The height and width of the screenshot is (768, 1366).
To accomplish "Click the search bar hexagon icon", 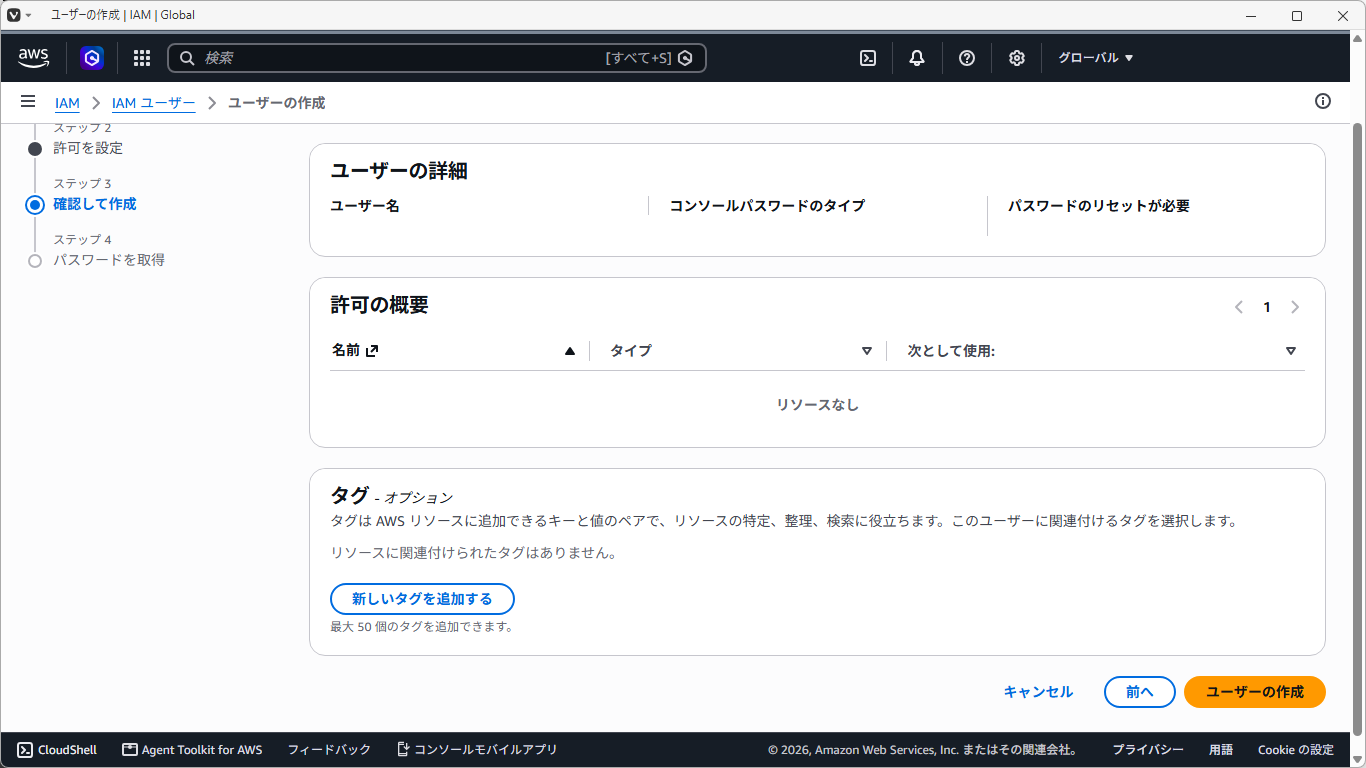I will coord(685,58).
